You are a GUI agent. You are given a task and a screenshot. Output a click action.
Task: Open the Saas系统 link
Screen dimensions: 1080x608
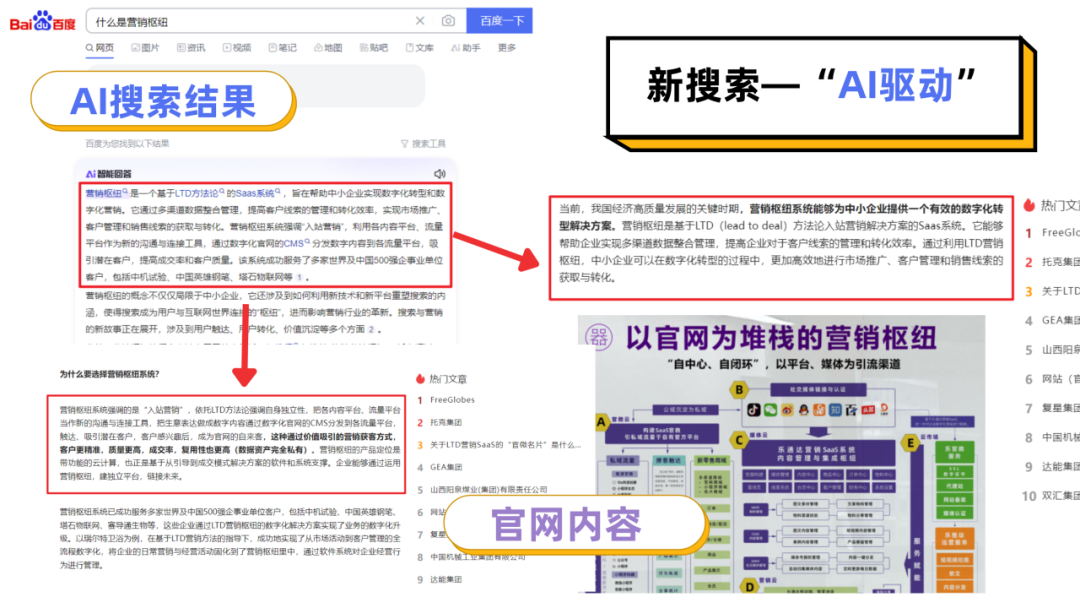(x=258, y=193)
